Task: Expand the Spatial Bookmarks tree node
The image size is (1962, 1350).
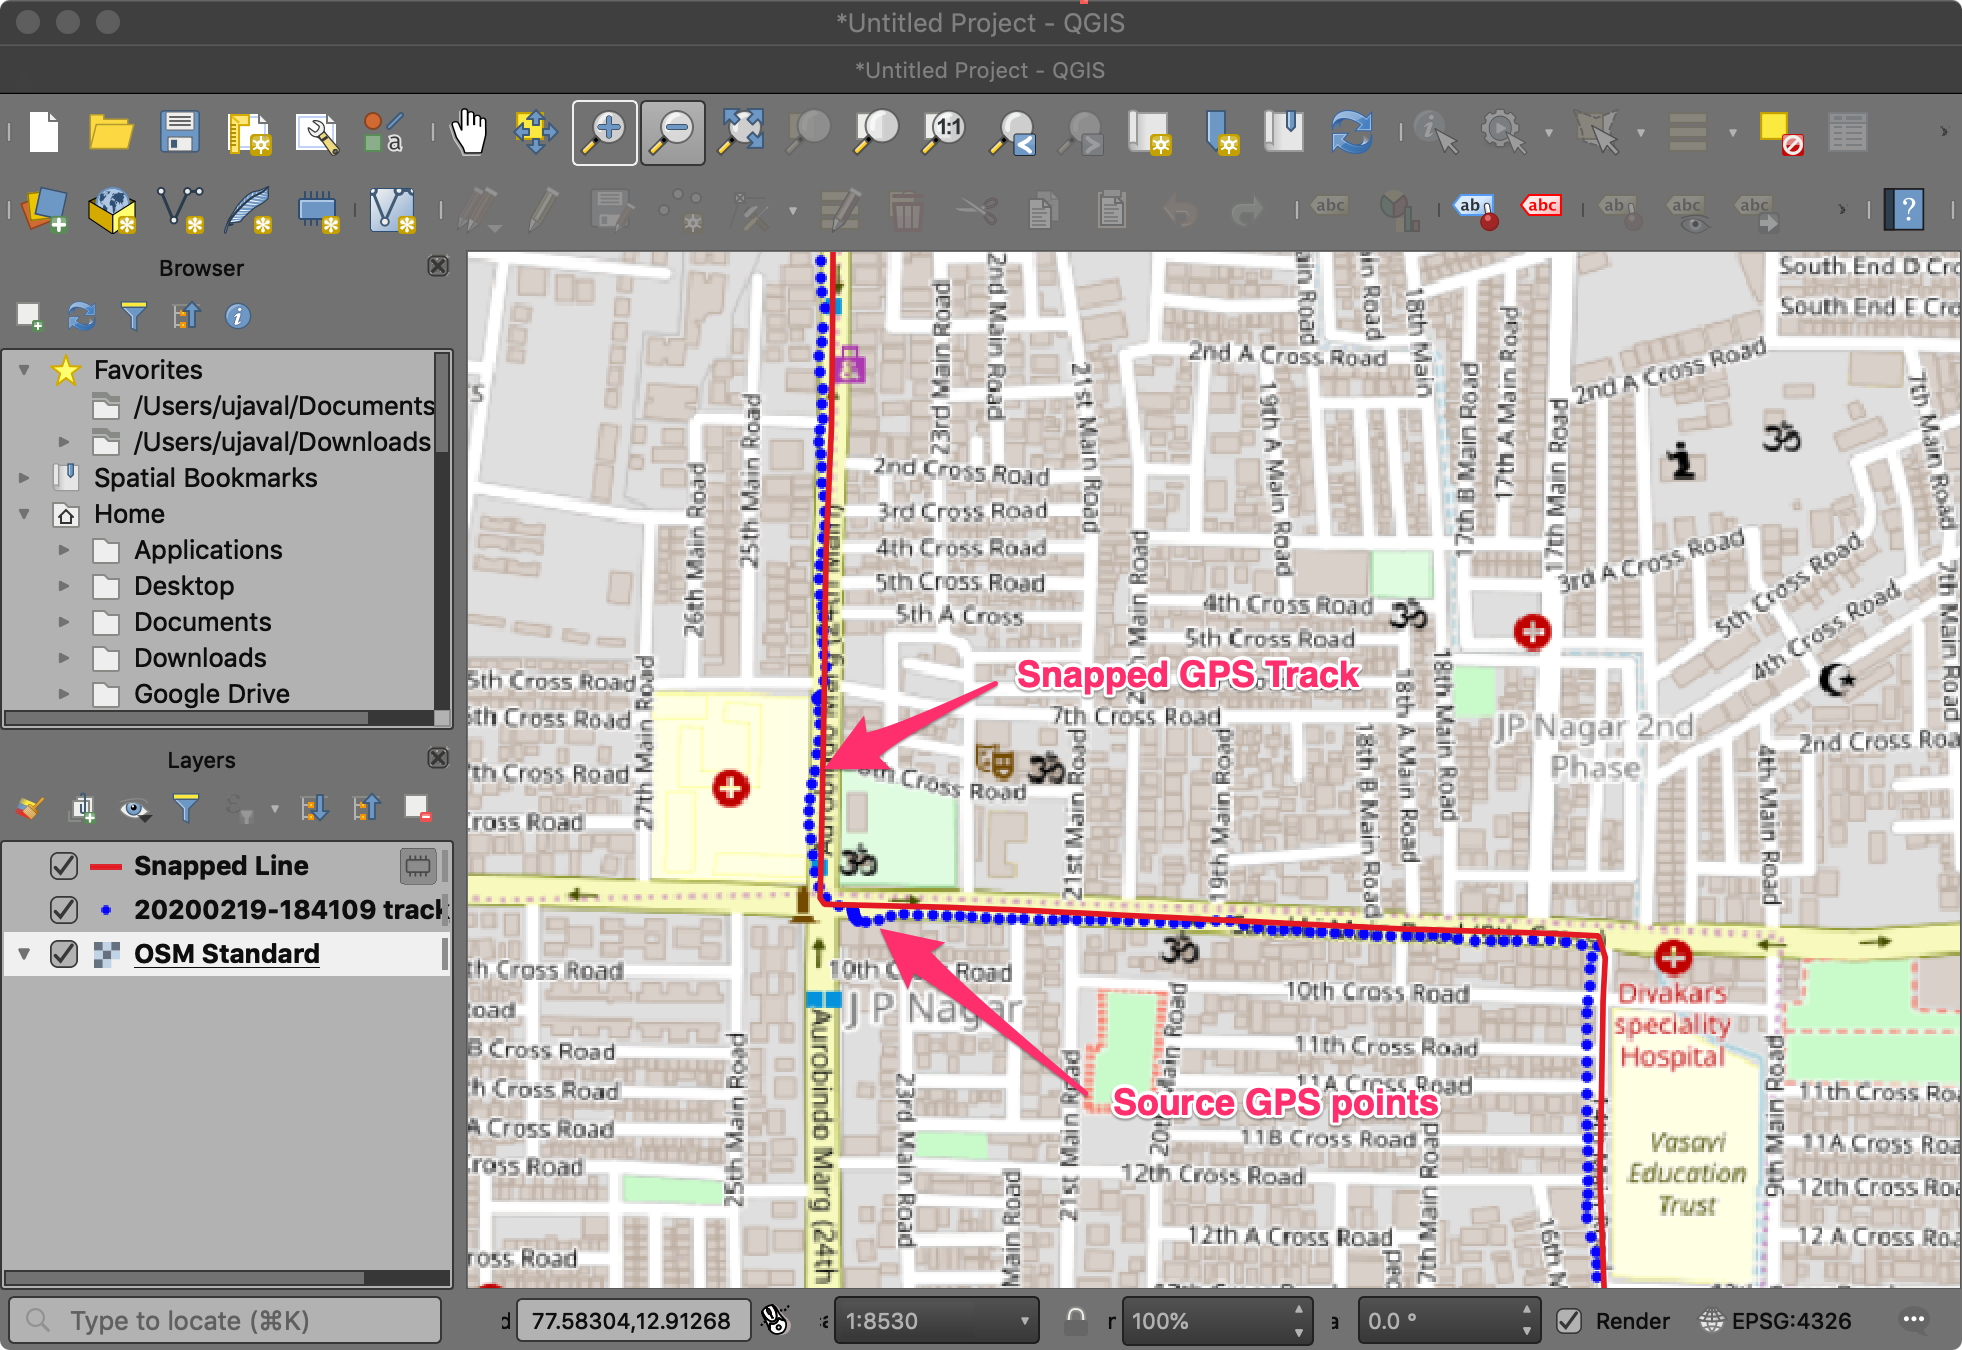Action: click(x=24, y=478)
